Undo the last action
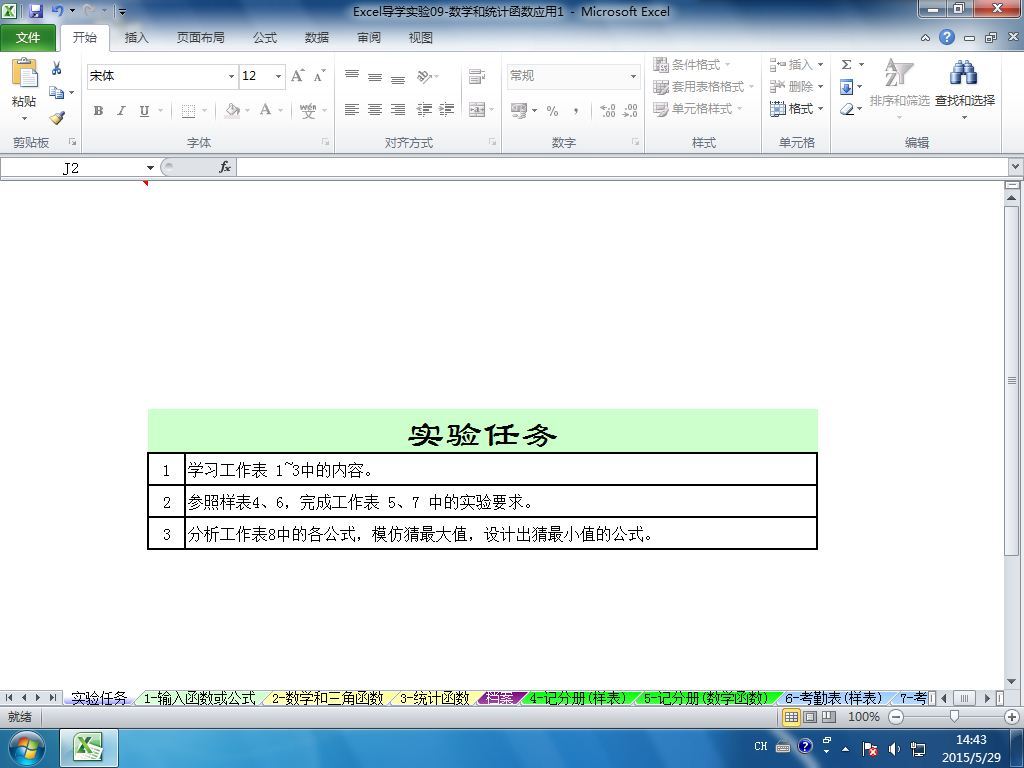The height and width of the screenshot is (768, 1024). (x=57, y=11)
